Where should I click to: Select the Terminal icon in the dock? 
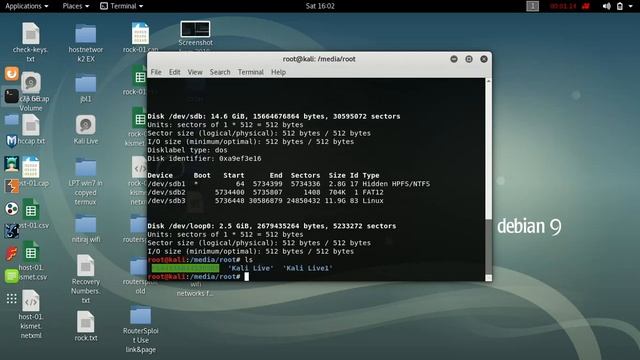pos(11,96)
